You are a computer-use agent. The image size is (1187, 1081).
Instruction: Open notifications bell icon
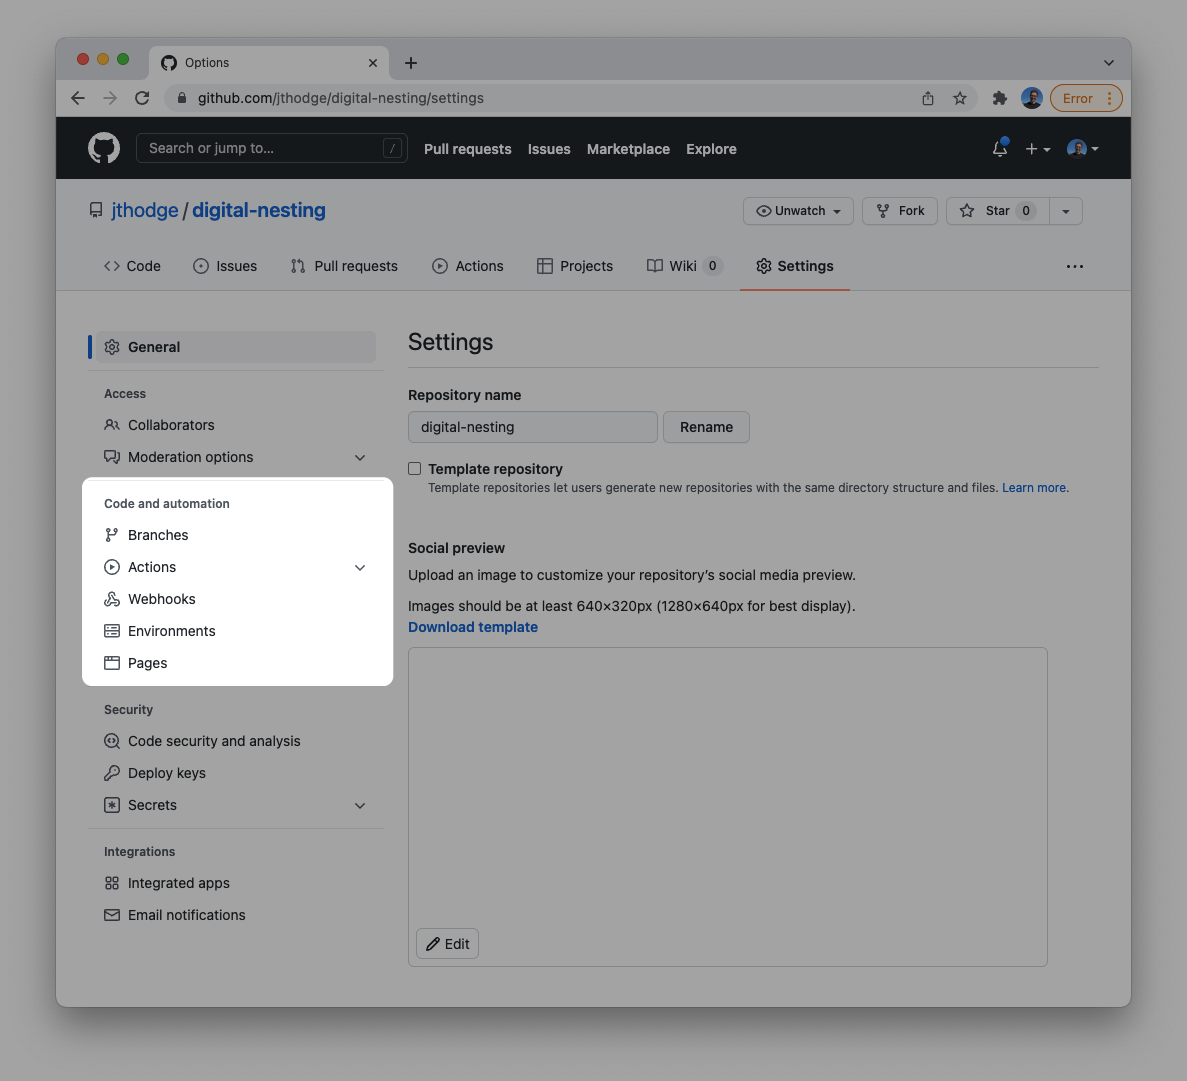[1000, 148]
